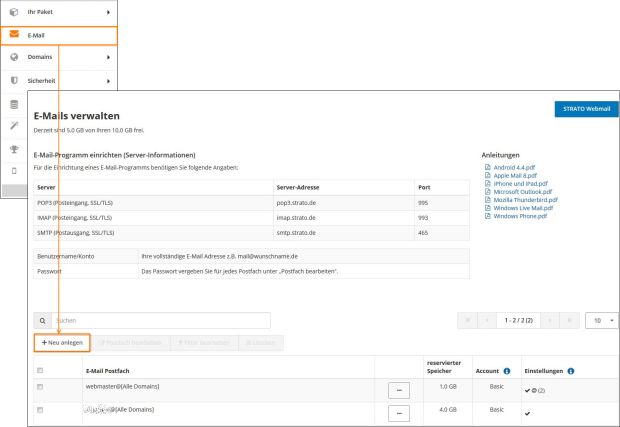Click the Filter bearbeiten button
This screenshot has width=620, height=427.
[204, 342]
